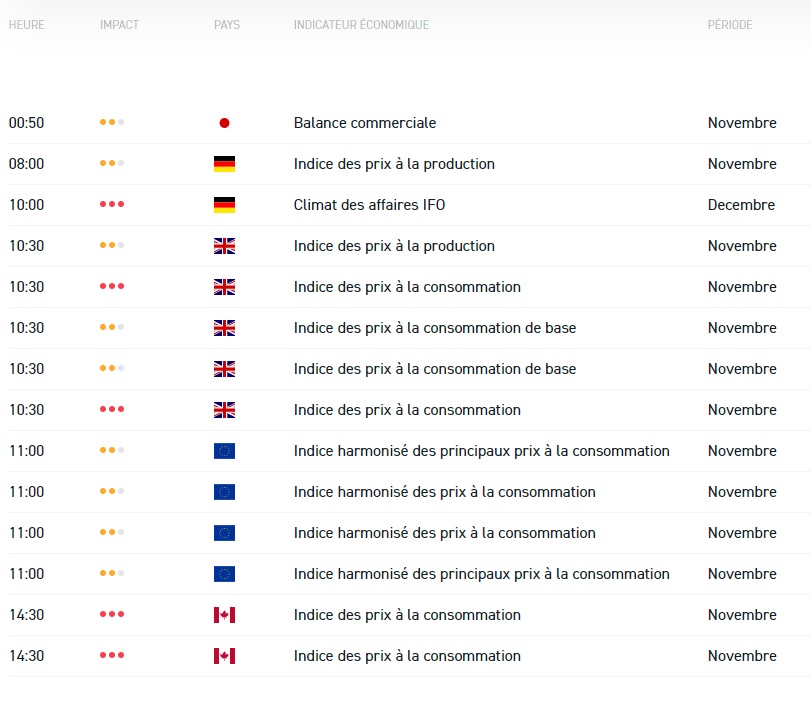Click impact dots of UK Indice des prix à la production

pos(111,246)
